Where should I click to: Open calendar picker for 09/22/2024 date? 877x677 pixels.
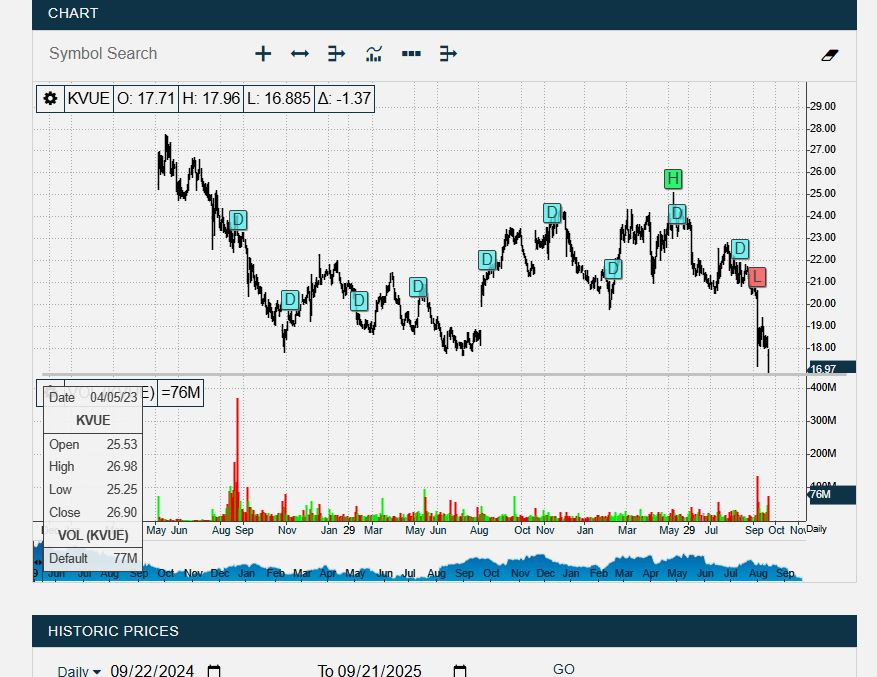pos(214,670)
